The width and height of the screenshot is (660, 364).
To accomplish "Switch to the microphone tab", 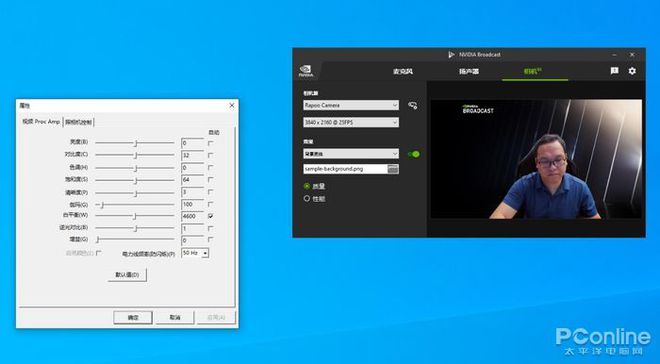I will click(403, 72).
